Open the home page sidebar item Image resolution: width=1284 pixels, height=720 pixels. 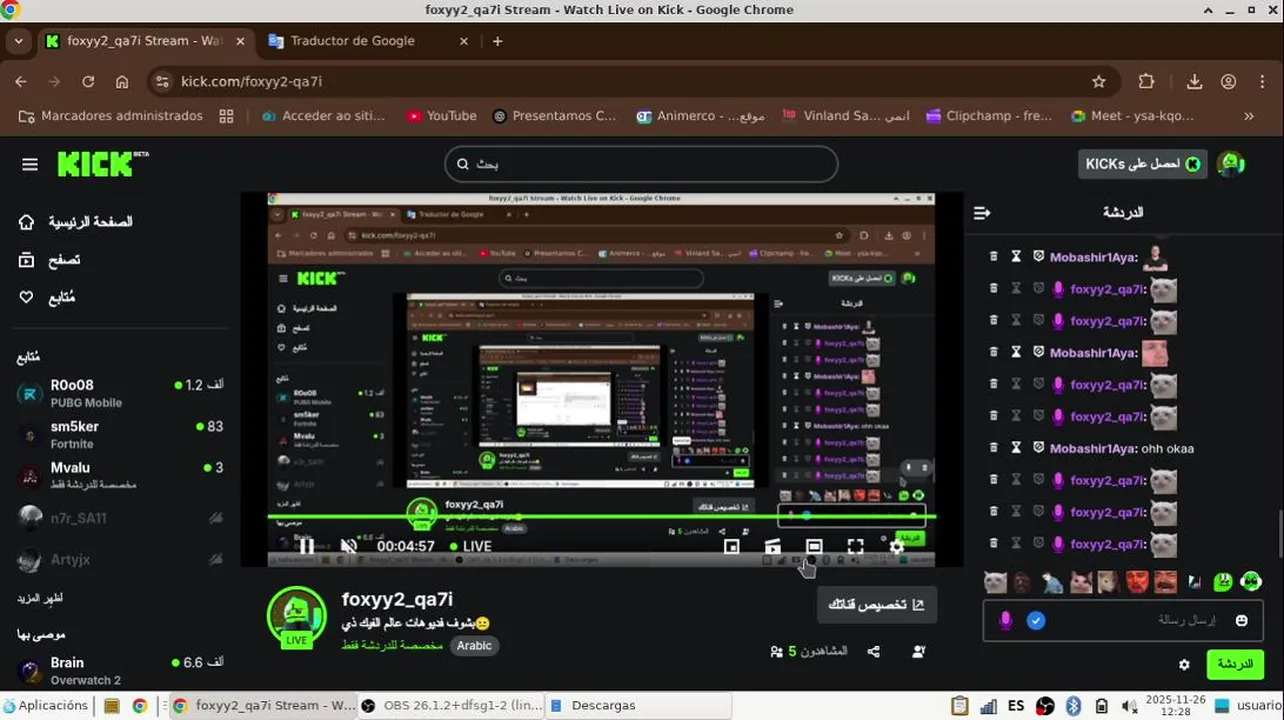(x=77, y=222)
